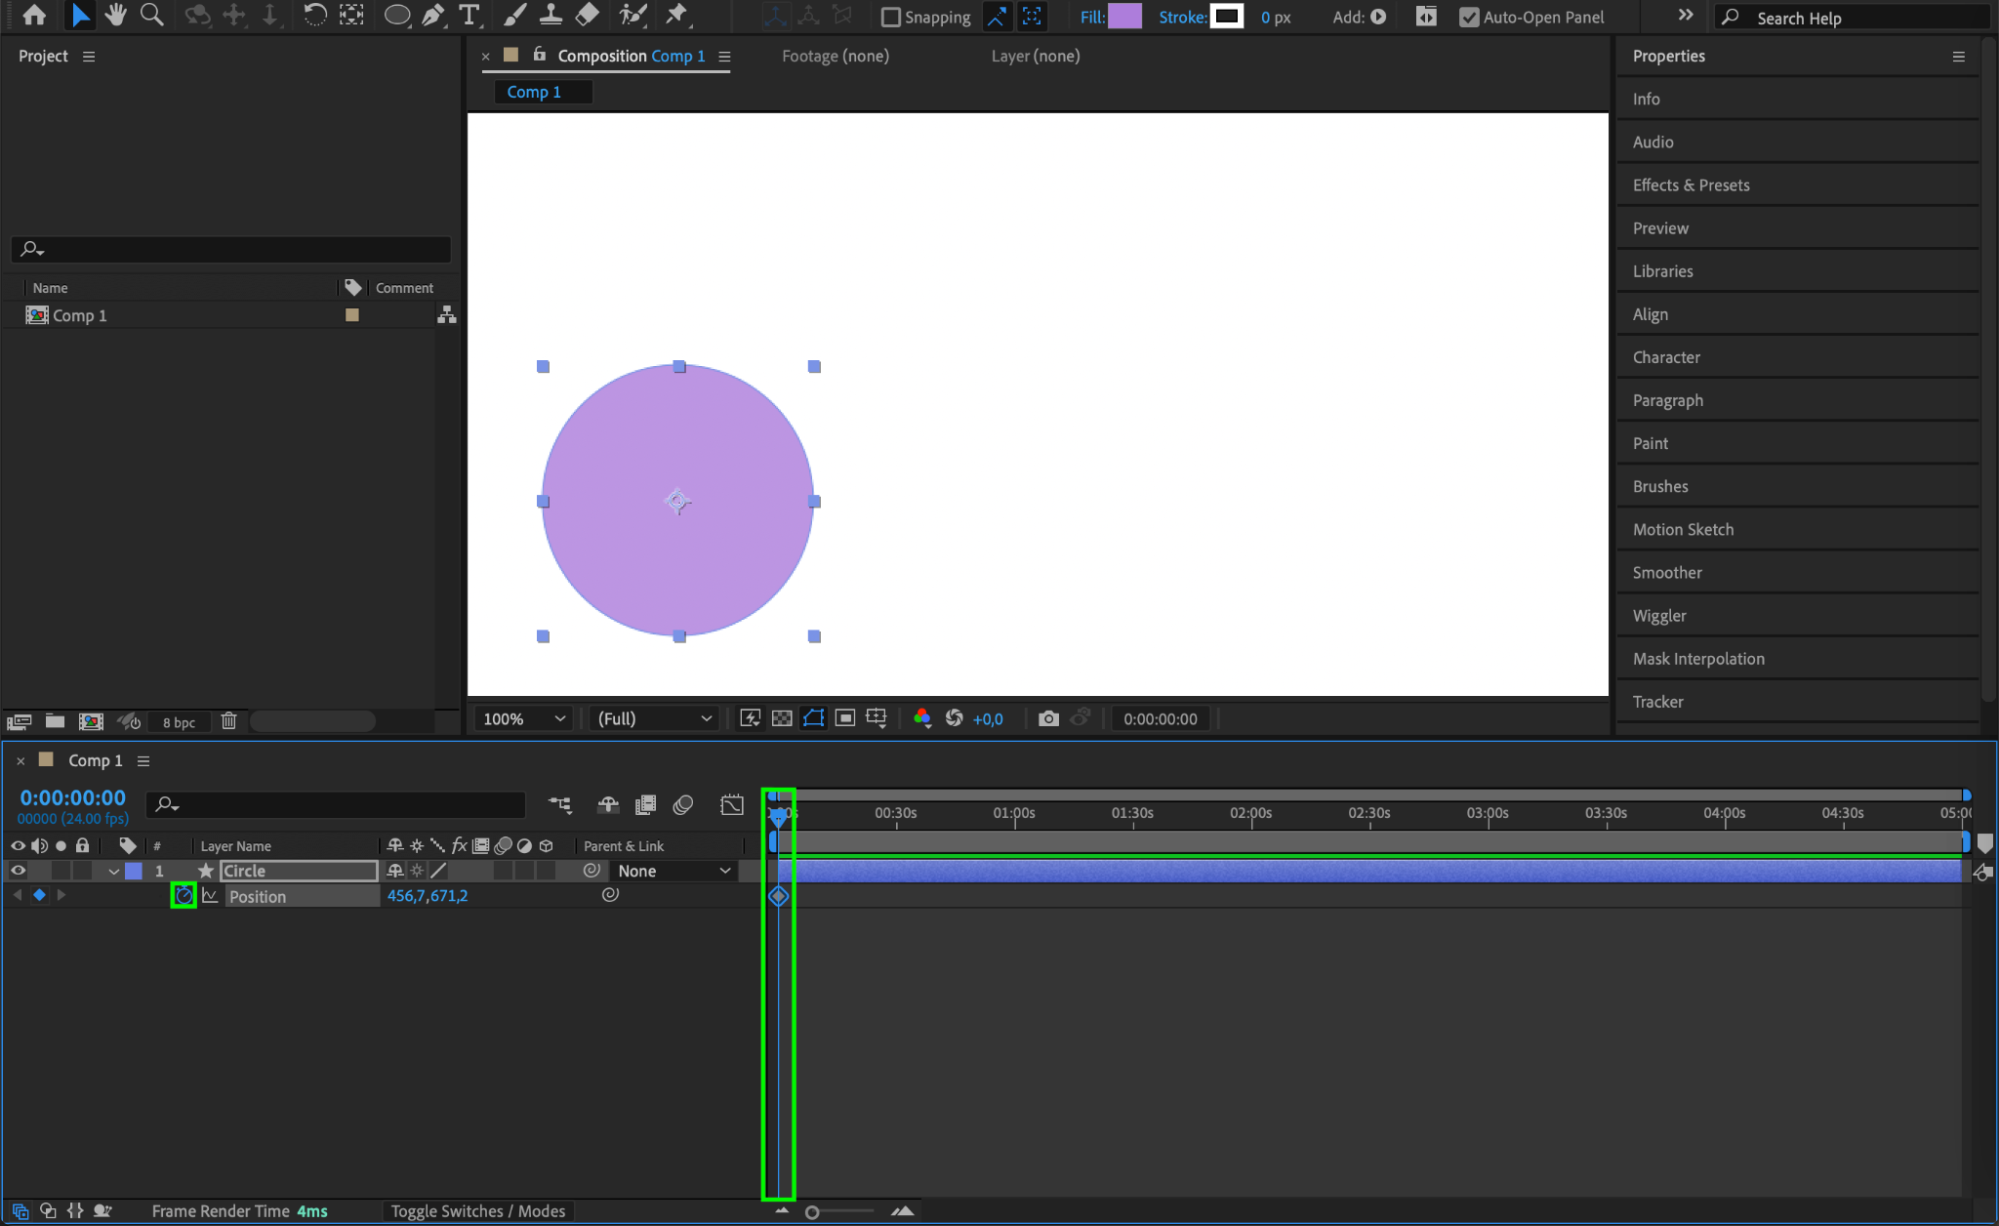Click Toggle Switches / Modes button
The height and width of the screenshot is (1226, 1999).
[x=478, y=1211]
